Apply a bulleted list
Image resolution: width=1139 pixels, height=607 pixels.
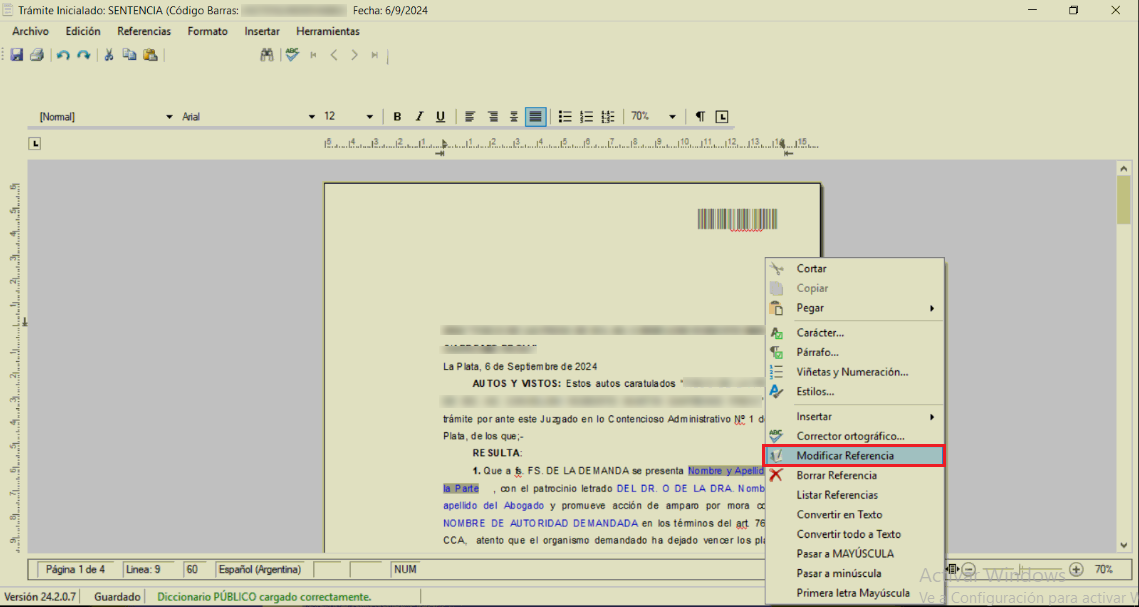click(565, 116)
